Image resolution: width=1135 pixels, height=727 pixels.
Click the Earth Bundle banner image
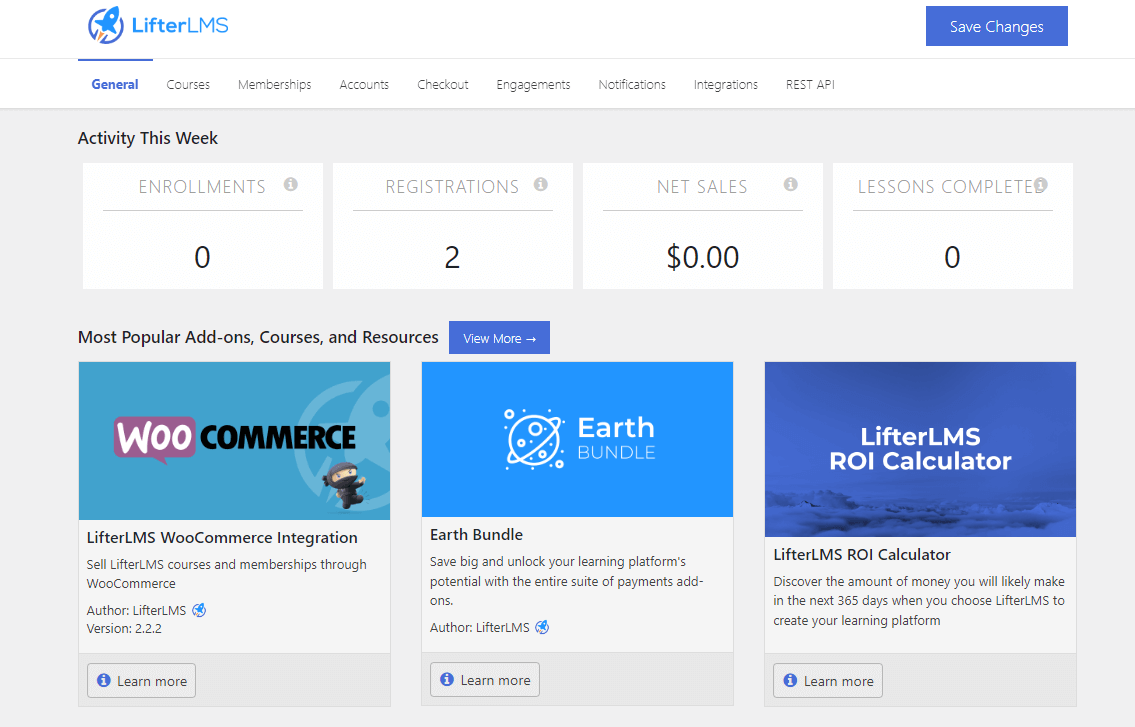pos(577,439)
